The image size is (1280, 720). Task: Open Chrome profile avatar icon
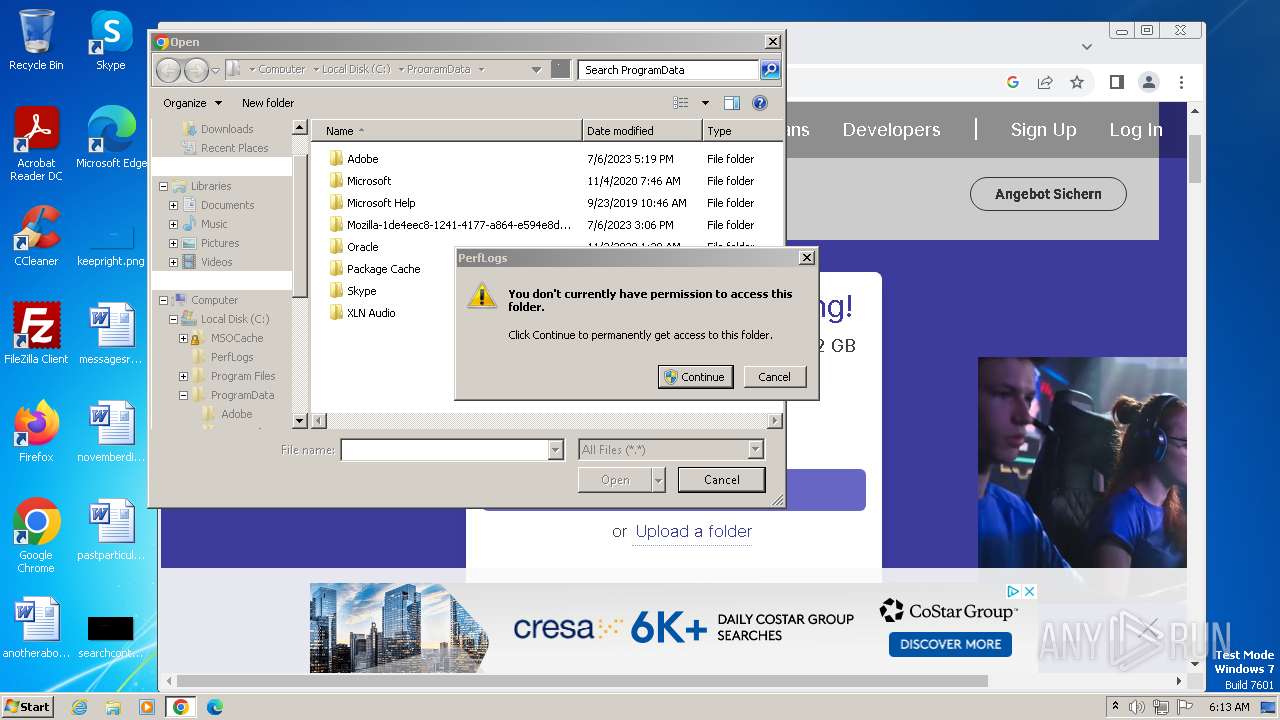1149,82
